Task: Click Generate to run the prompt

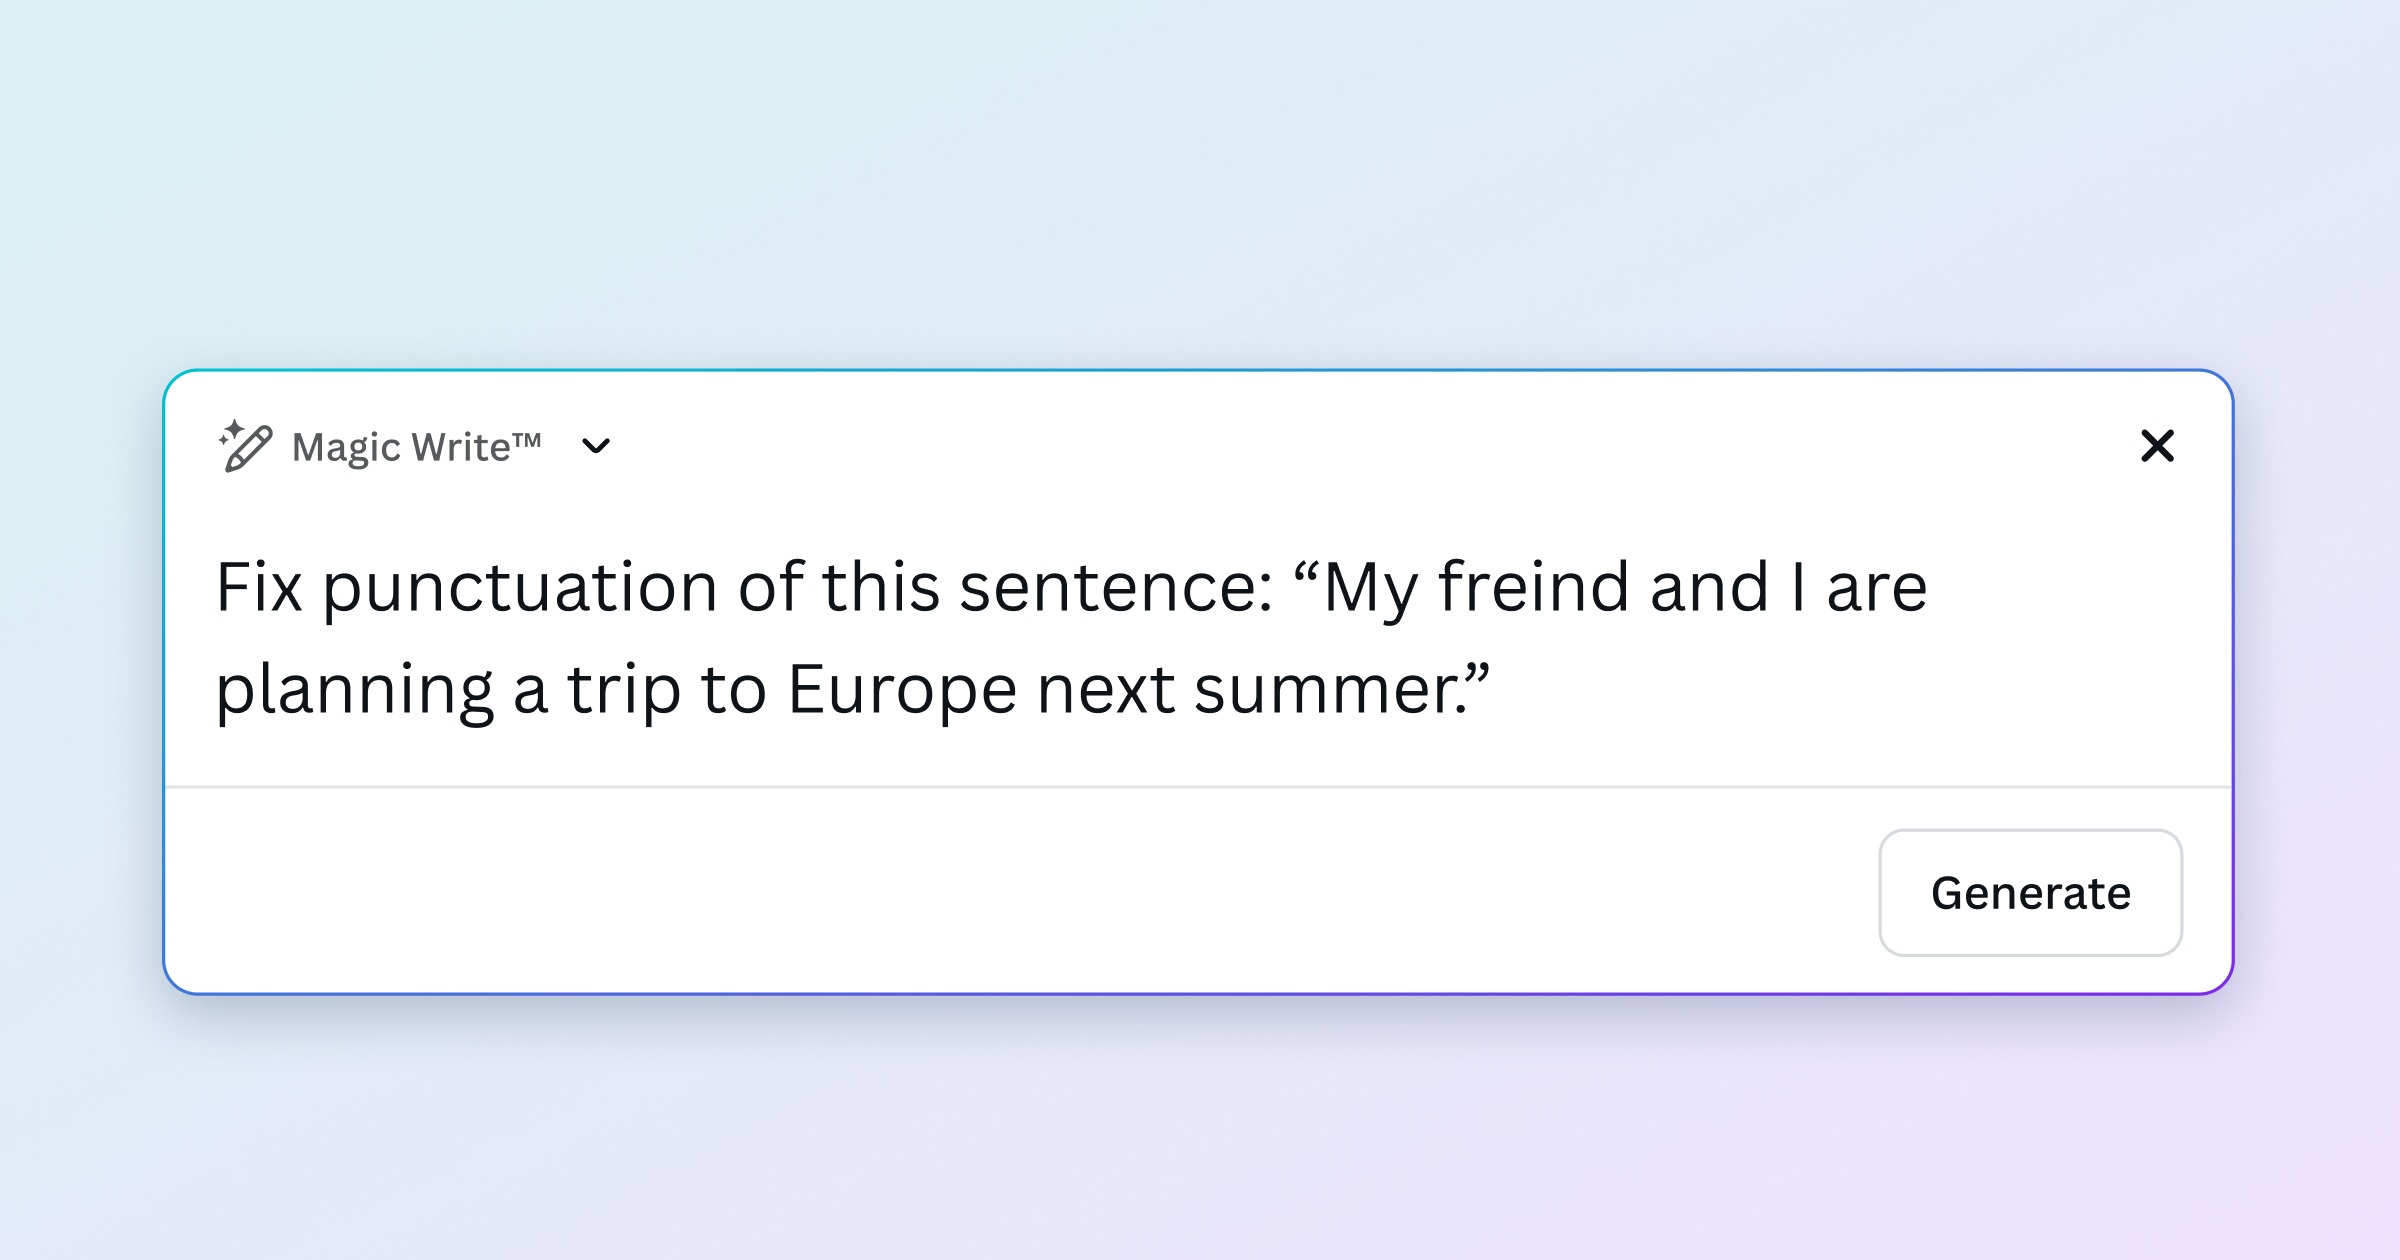Action: tap(2030, 893)
